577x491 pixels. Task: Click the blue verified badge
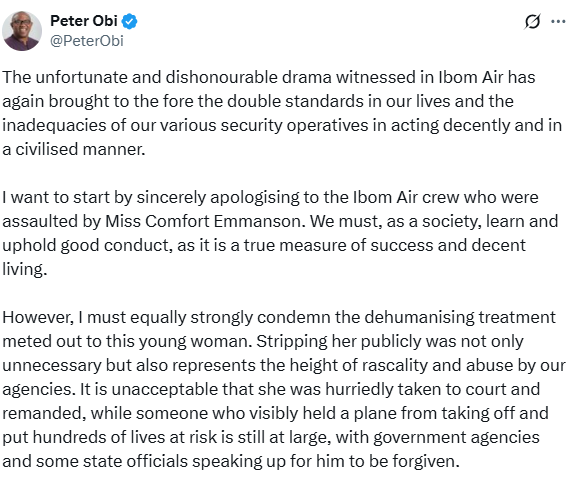(130, 21)
